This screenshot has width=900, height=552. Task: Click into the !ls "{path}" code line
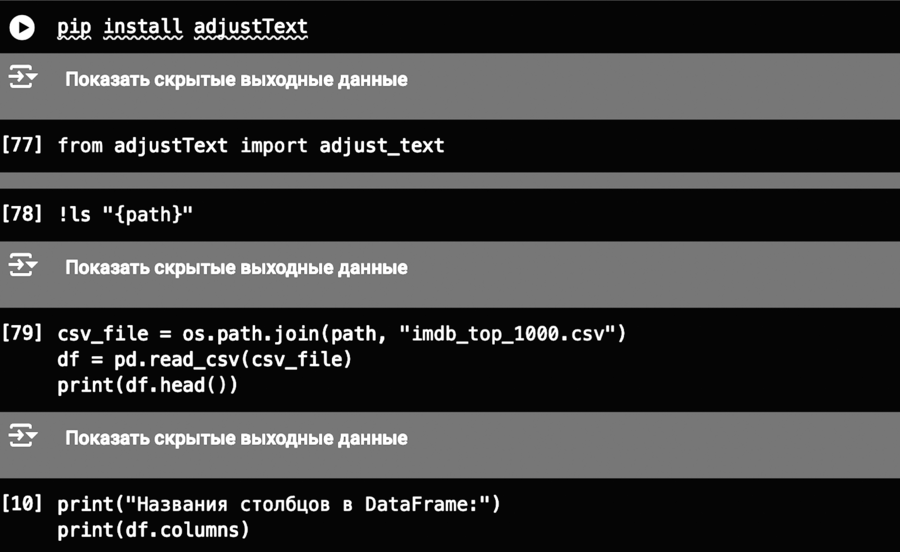pyautogui.click(x=124, y=216)
